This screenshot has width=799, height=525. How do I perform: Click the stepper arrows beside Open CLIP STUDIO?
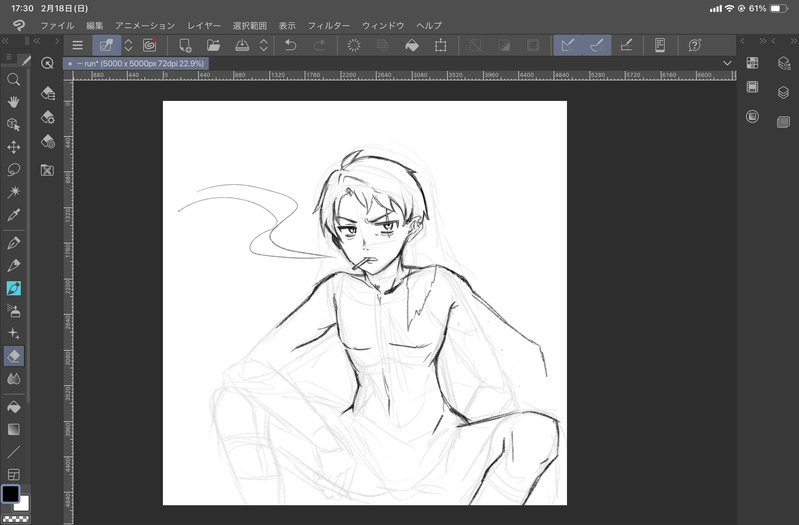128,45
